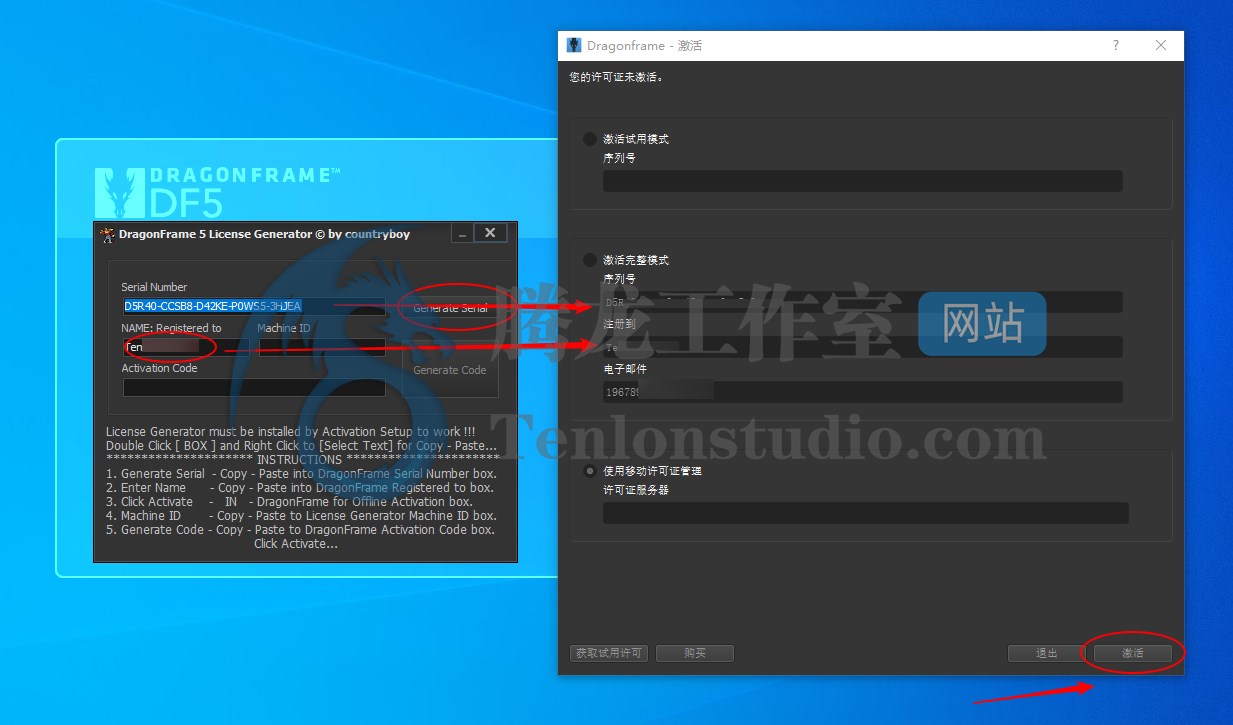Click Generate Code in License Generator
This screenshot has width=1233, height=725.
pyautogui.click(x=450, y=370)
